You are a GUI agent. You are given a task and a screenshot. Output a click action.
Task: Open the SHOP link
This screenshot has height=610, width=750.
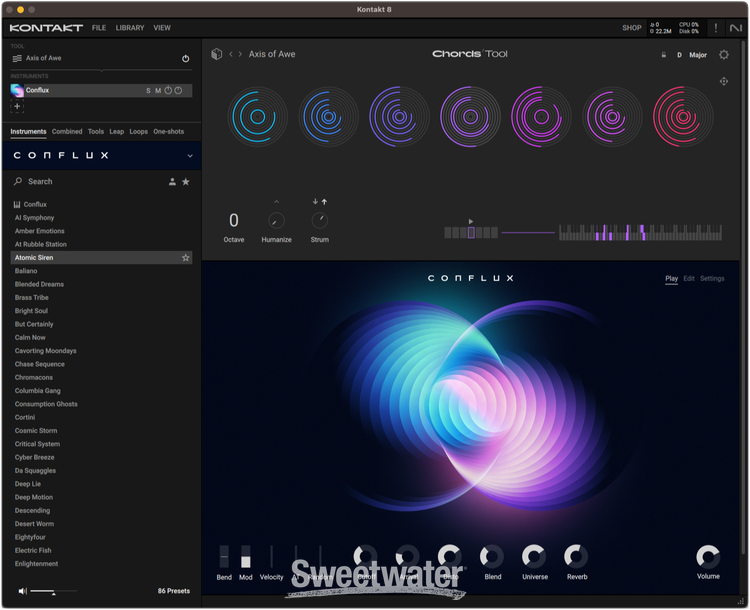[x=632, y=28]
